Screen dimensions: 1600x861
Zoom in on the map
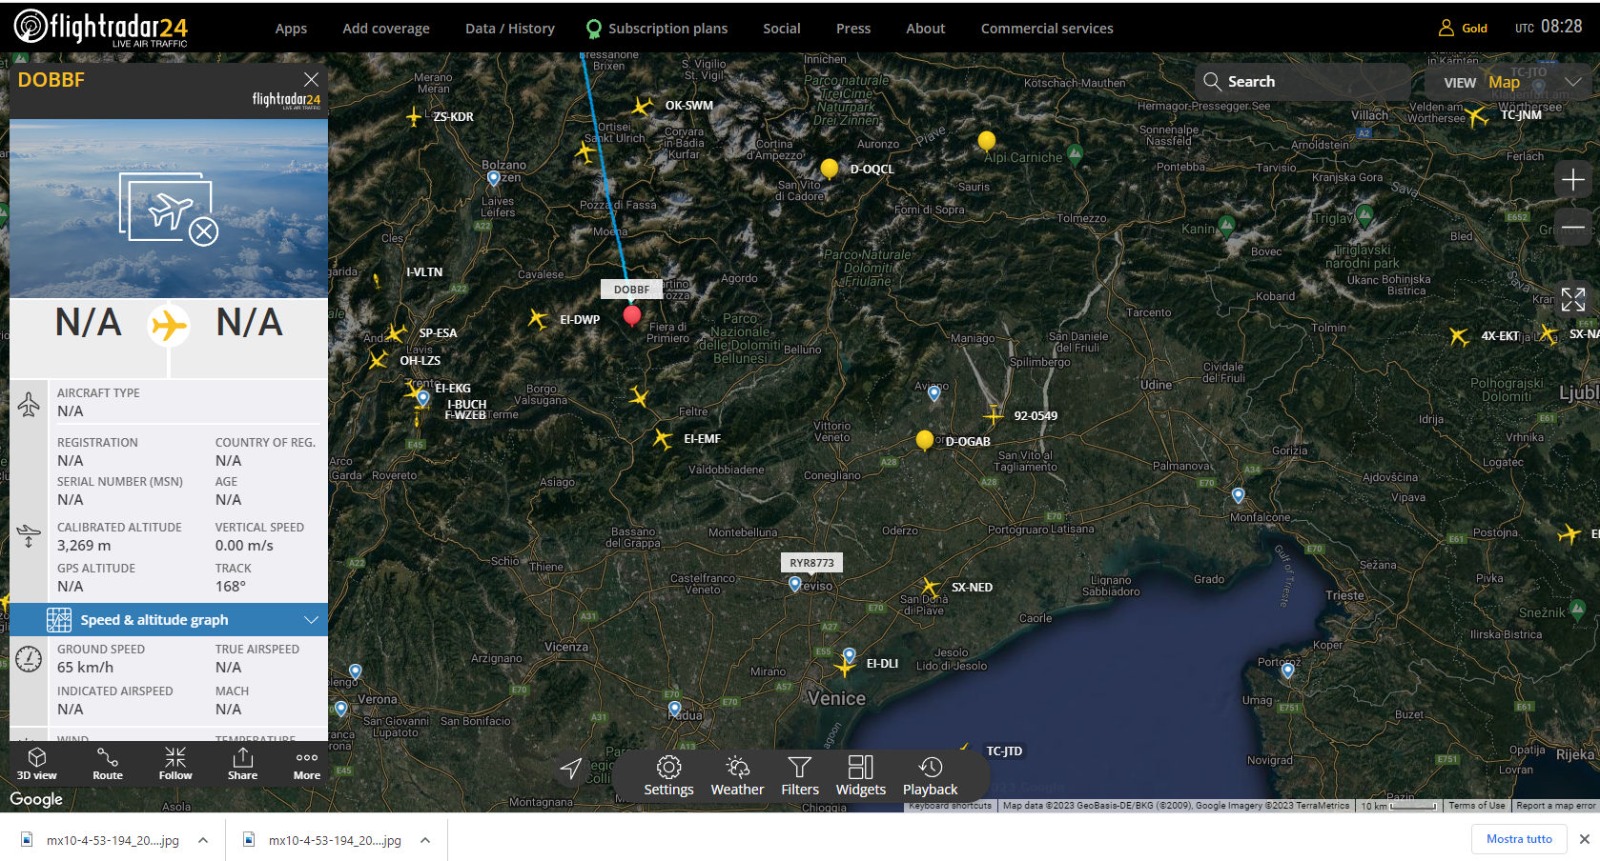1573,180
